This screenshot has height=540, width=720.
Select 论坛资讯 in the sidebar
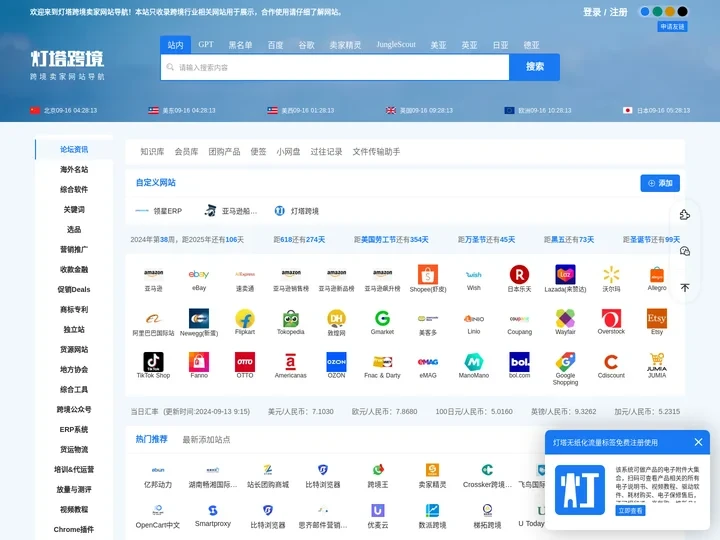[74, 149]
